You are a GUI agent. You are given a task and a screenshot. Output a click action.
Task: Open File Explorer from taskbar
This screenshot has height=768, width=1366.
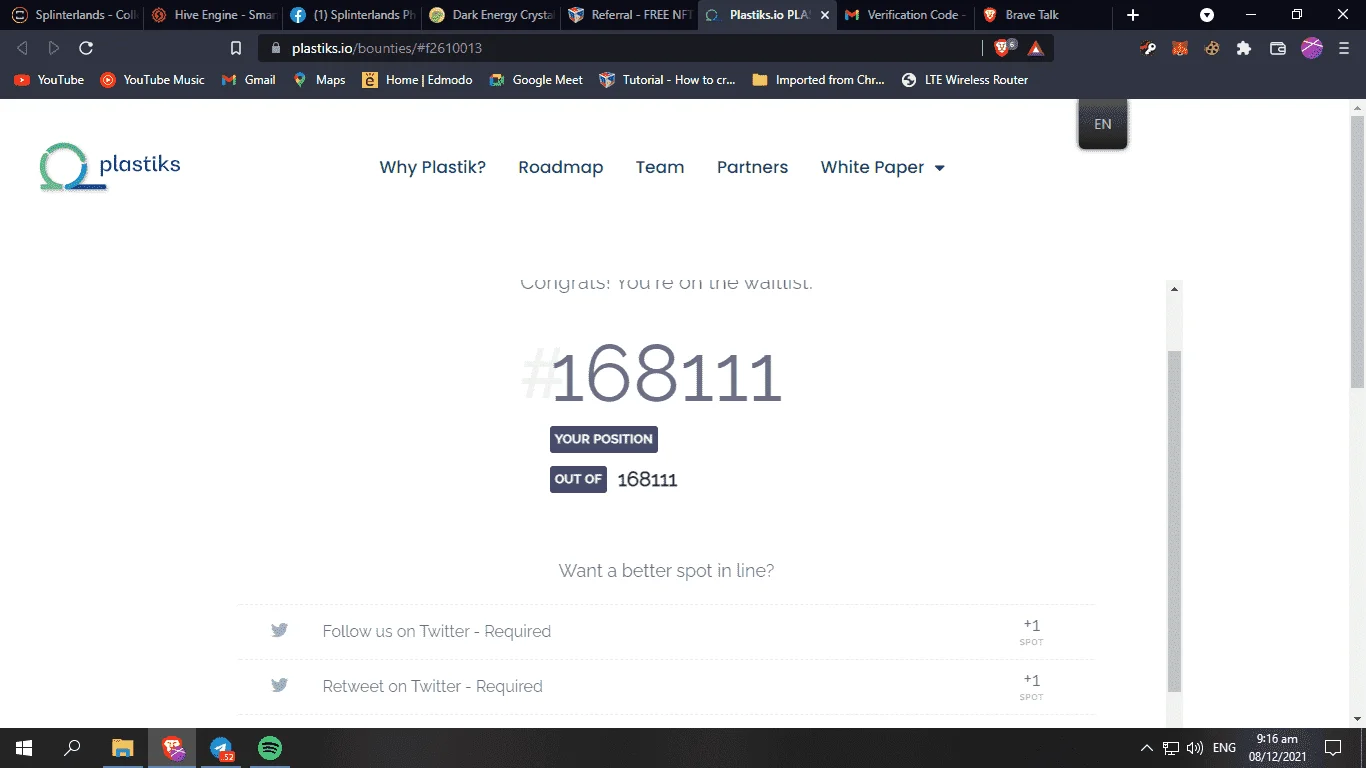coord(122,748)
